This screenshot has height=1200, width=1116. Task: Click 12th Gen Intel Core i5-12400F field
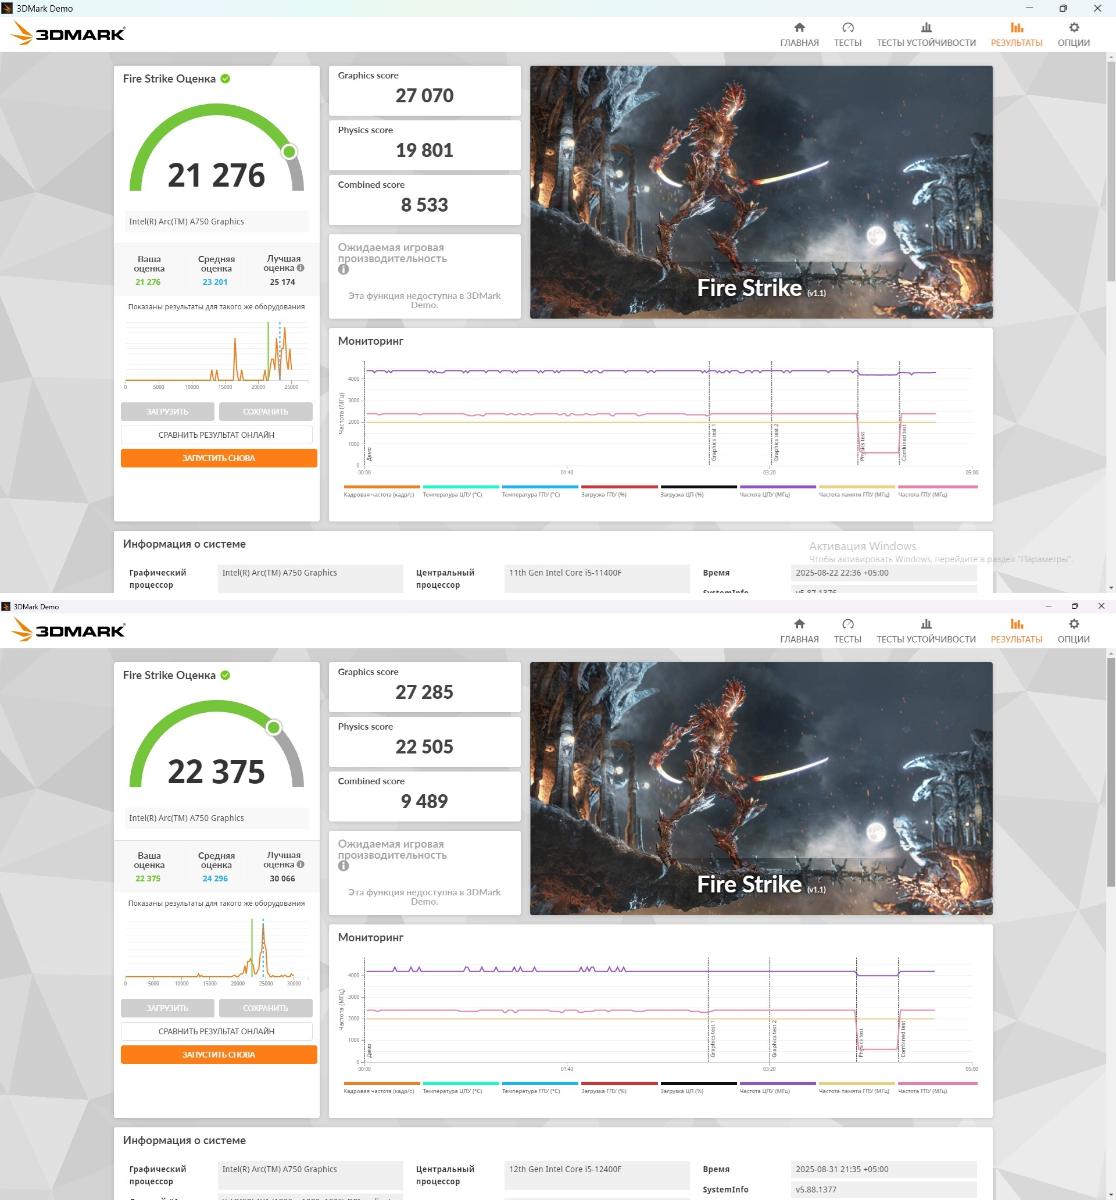[x=597, y=1169]
